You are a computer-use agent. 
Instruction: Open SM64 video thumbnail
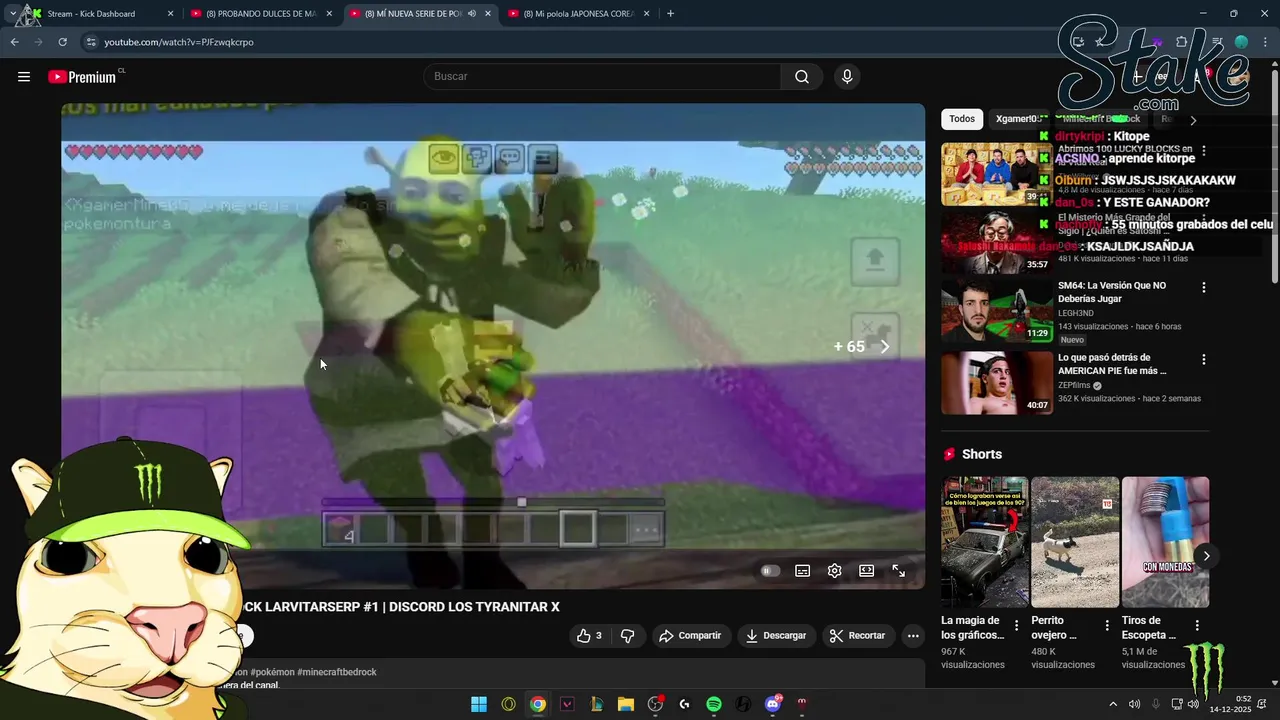point(997,310)
